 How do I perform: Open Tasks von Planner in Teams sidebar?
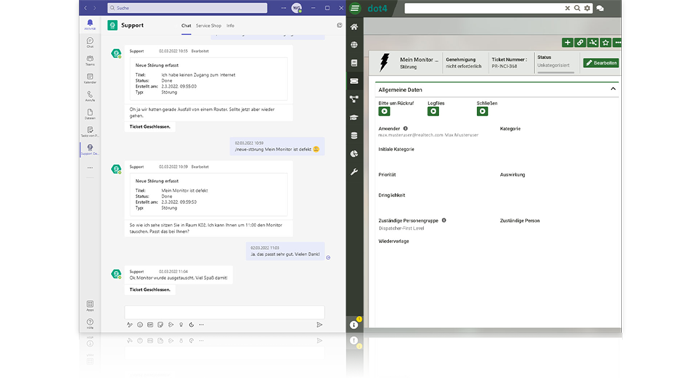90,131
